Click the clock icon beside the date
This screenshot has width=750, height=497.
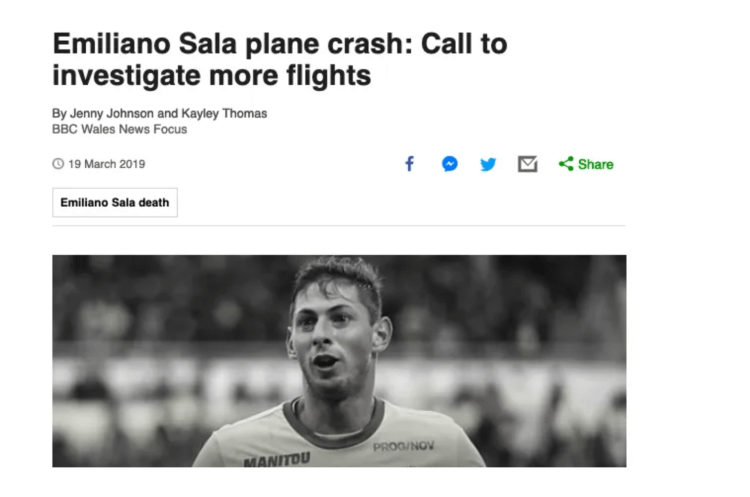click(x=58, y=164)
